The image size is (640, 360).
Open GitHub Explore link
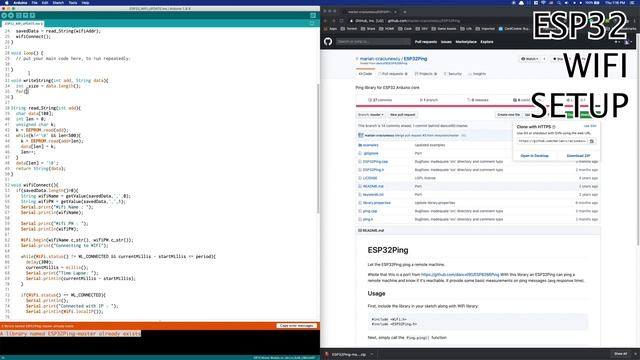(x=487, y=42)
